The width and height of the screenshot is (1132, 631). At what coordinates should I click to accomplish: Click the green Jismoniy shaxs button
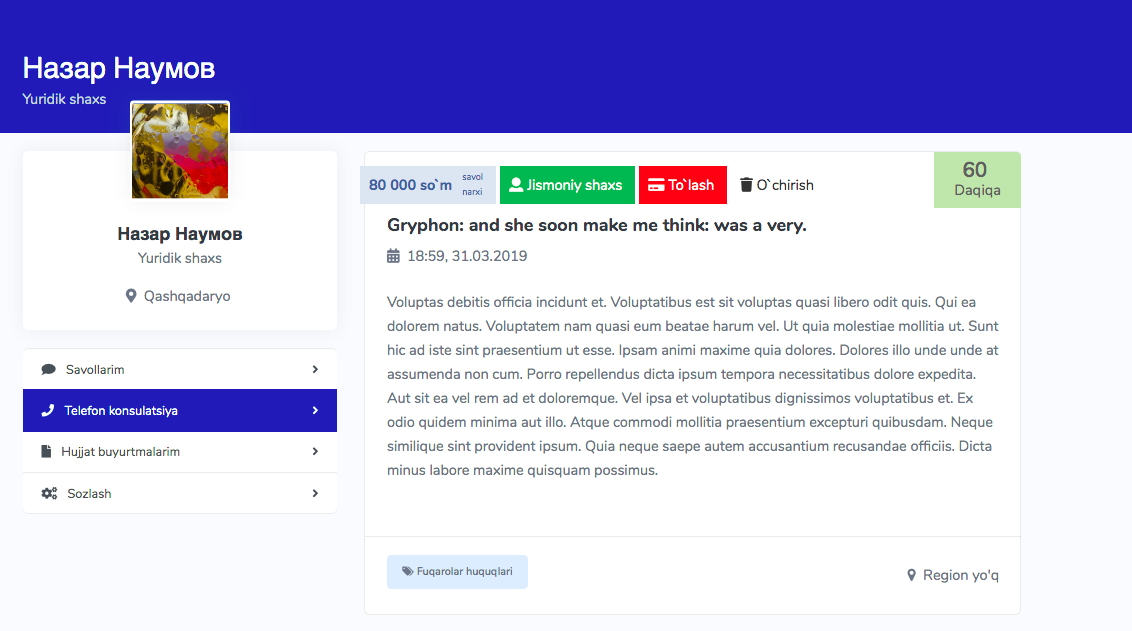coord(567,185)
